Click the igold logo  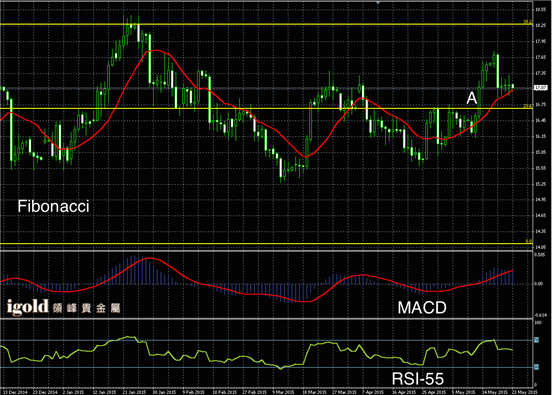(x=27, y=307)
